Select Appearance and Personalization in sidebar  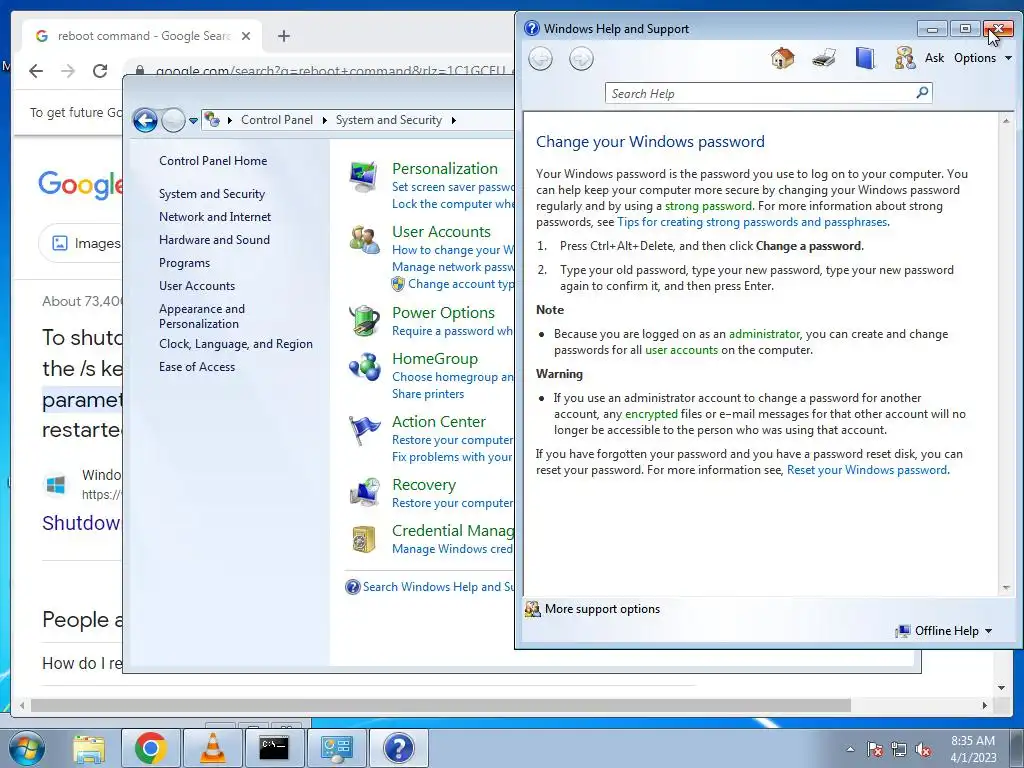pyautogui.click(x=202, y=316)
